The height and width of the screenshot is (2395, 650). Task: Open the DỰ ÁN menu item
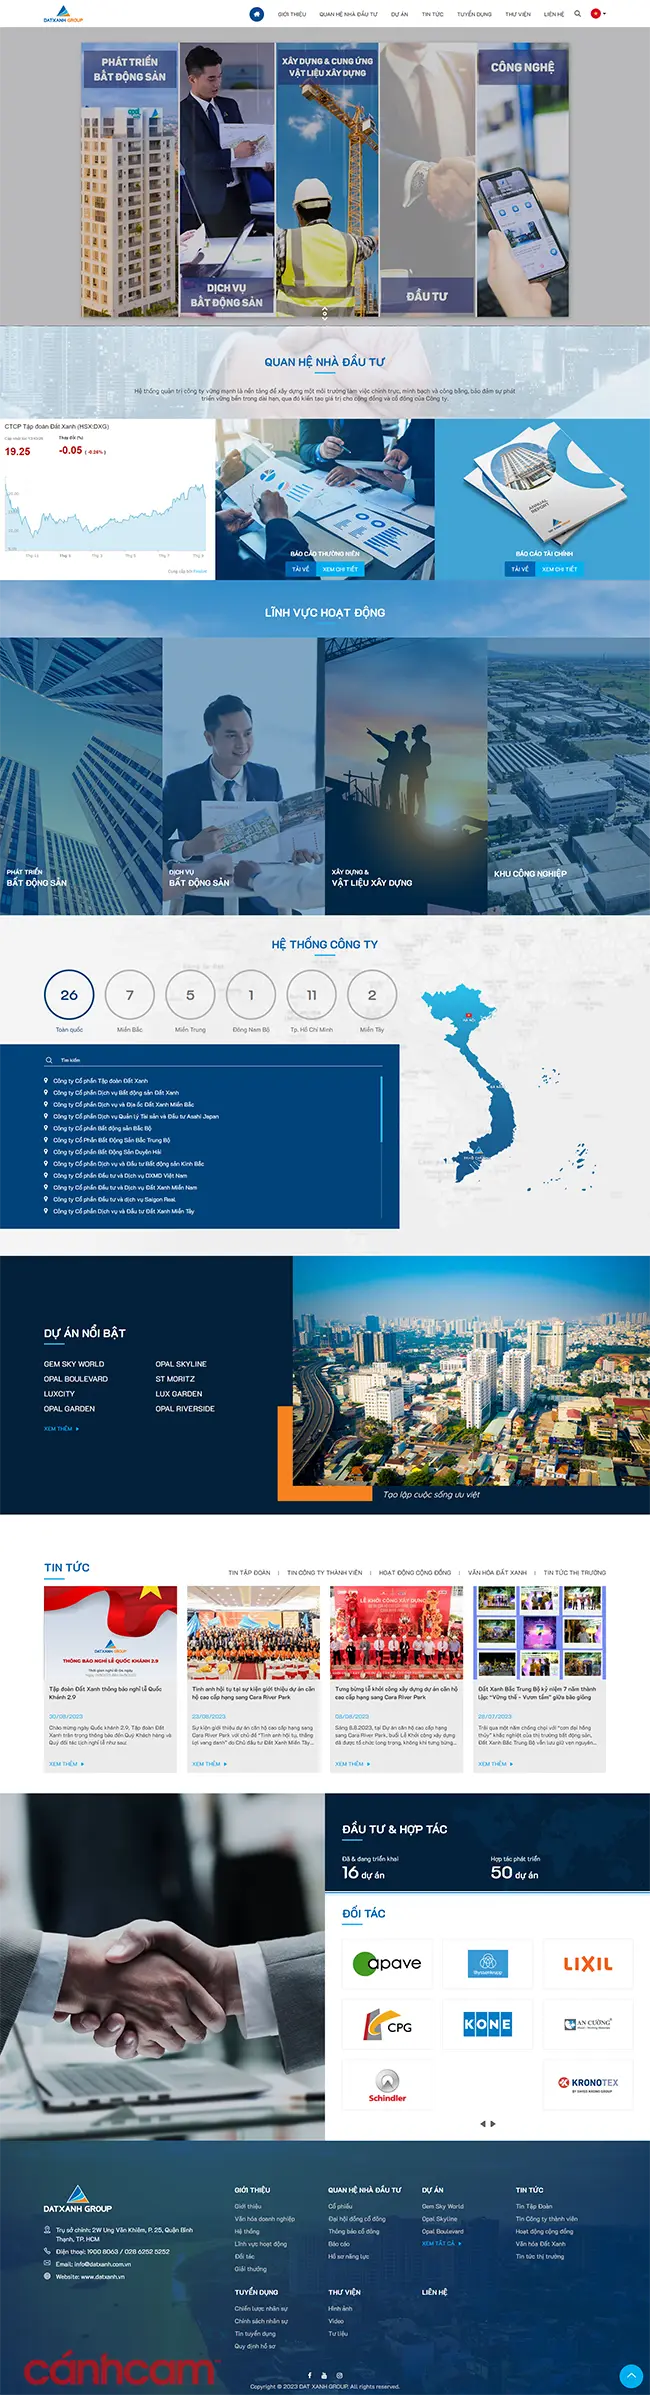tap(399, 15)
